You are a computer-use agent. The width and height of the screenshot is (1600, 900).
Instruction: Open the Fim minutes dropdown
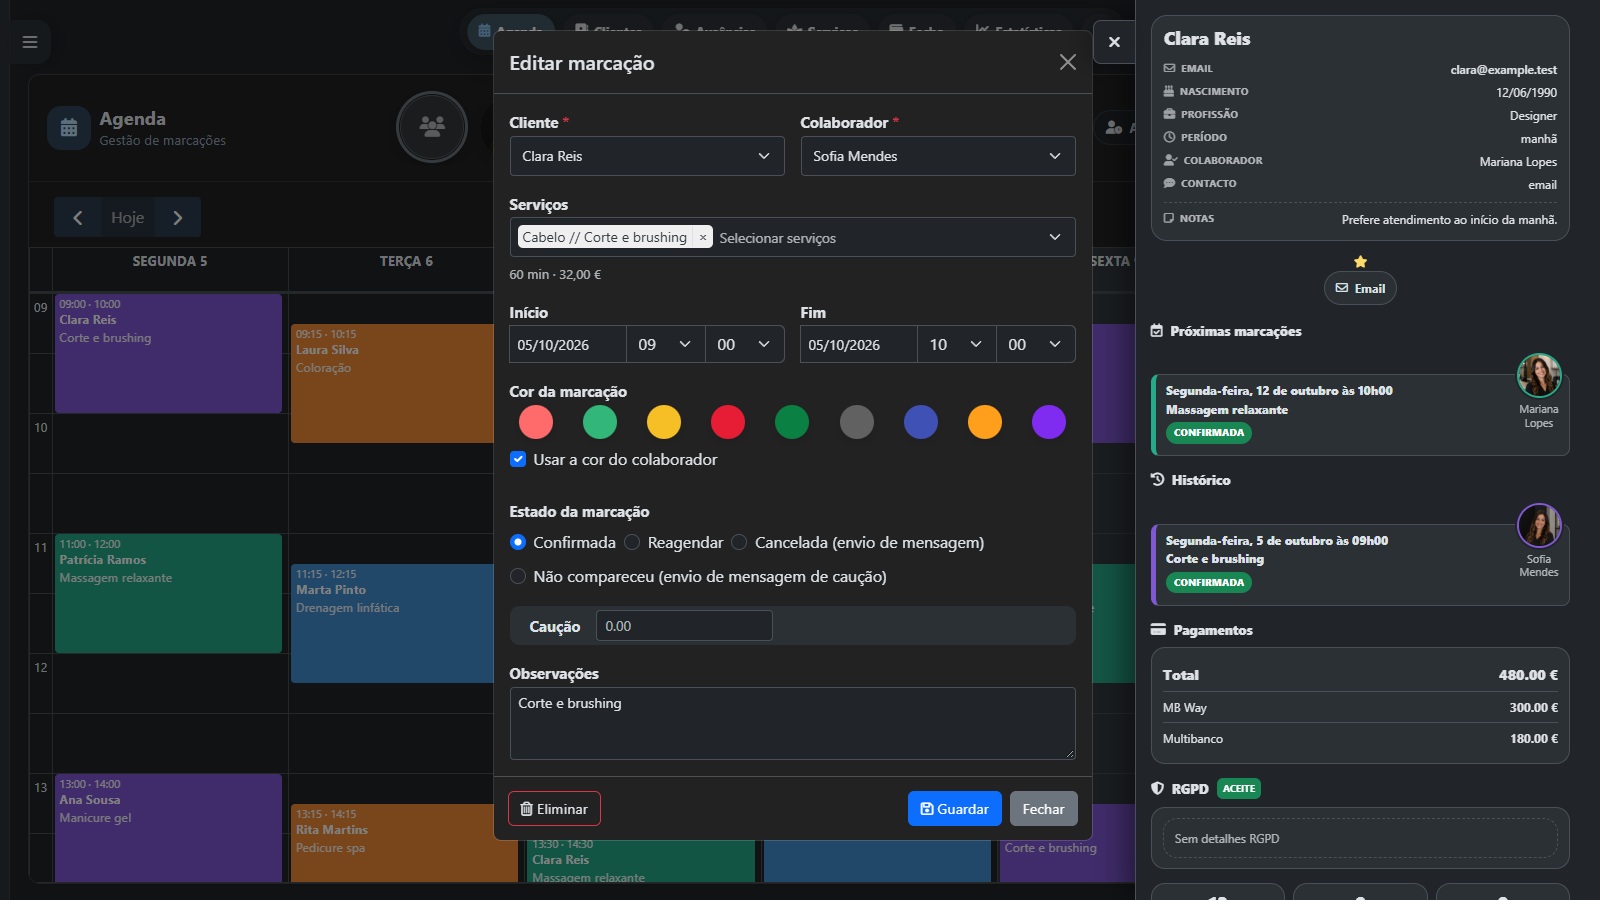[1035, 344]
